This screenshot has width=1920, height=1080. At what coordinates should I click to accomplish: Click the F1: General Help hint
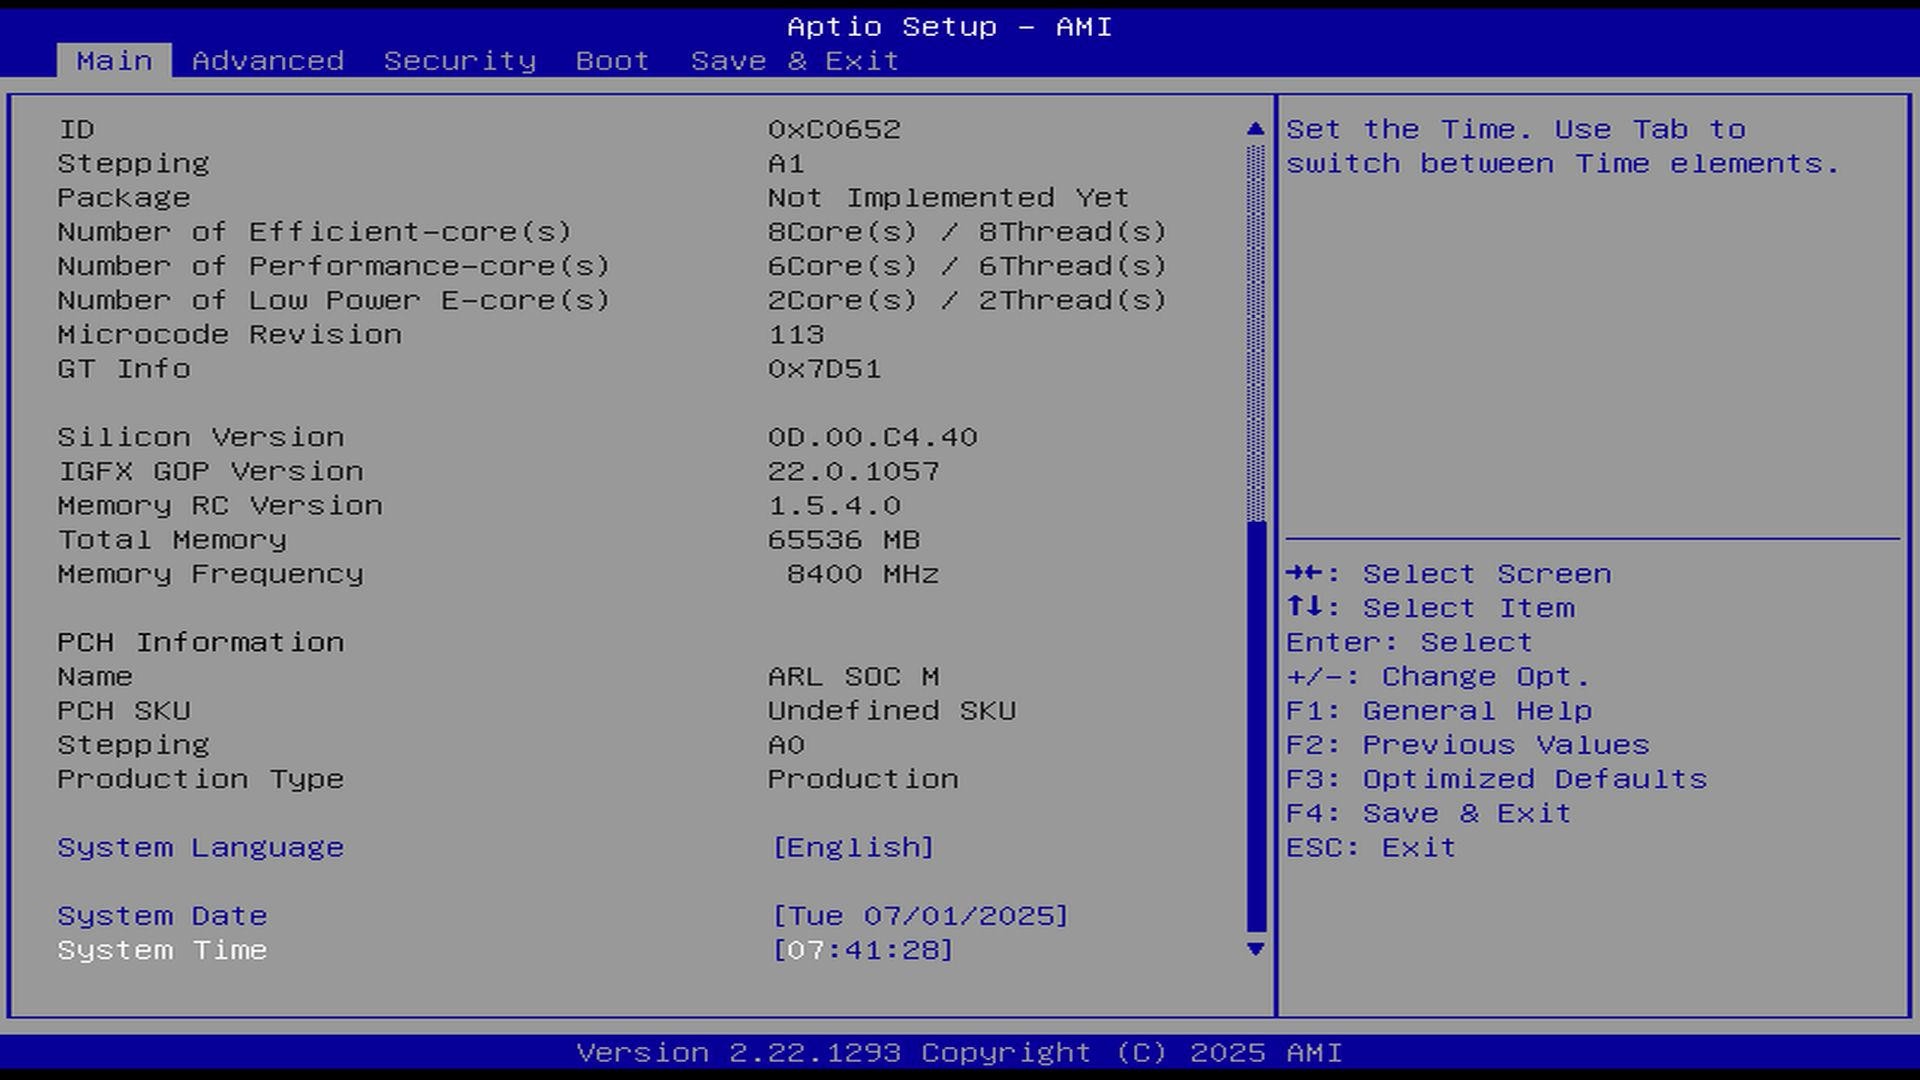pos(1438,711)
